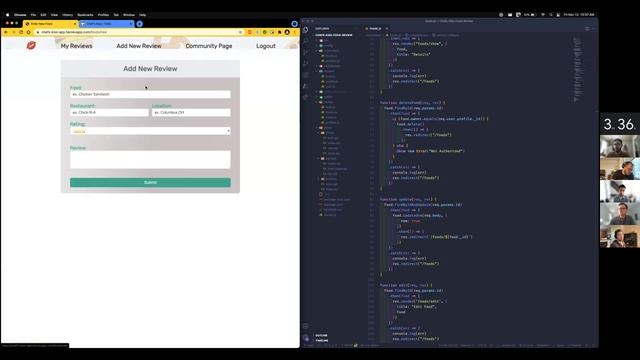Click the 'function edit' line

[x=406, y=285]
